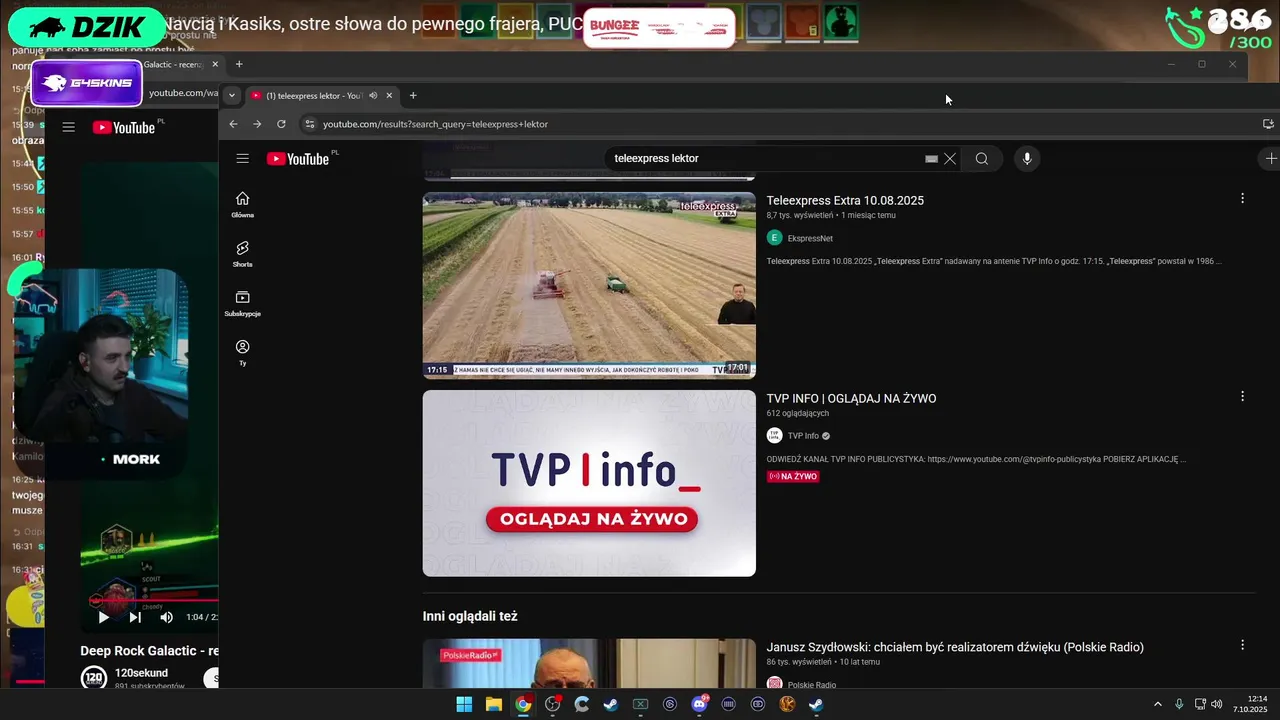Run search with magnifier button

[x=982, y=158]
